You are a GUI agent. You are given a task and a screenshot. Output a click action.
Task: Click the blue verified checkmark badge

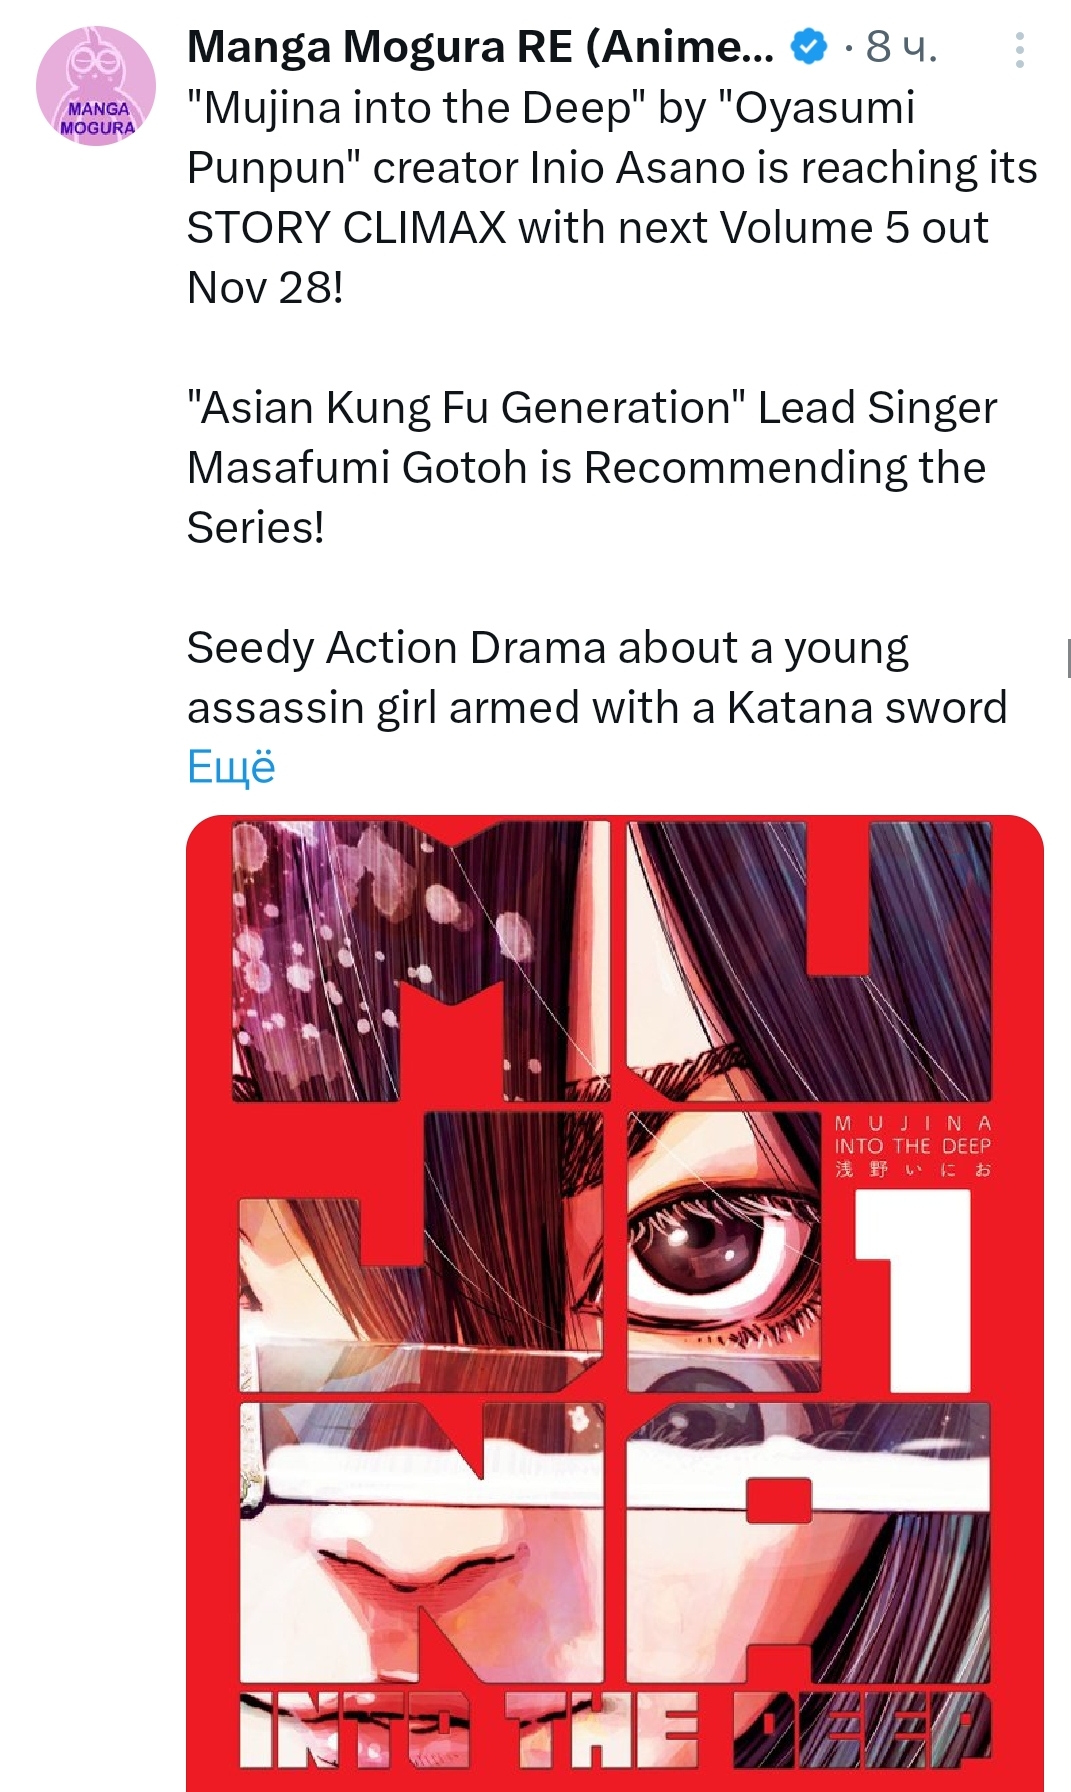point(809,46)
